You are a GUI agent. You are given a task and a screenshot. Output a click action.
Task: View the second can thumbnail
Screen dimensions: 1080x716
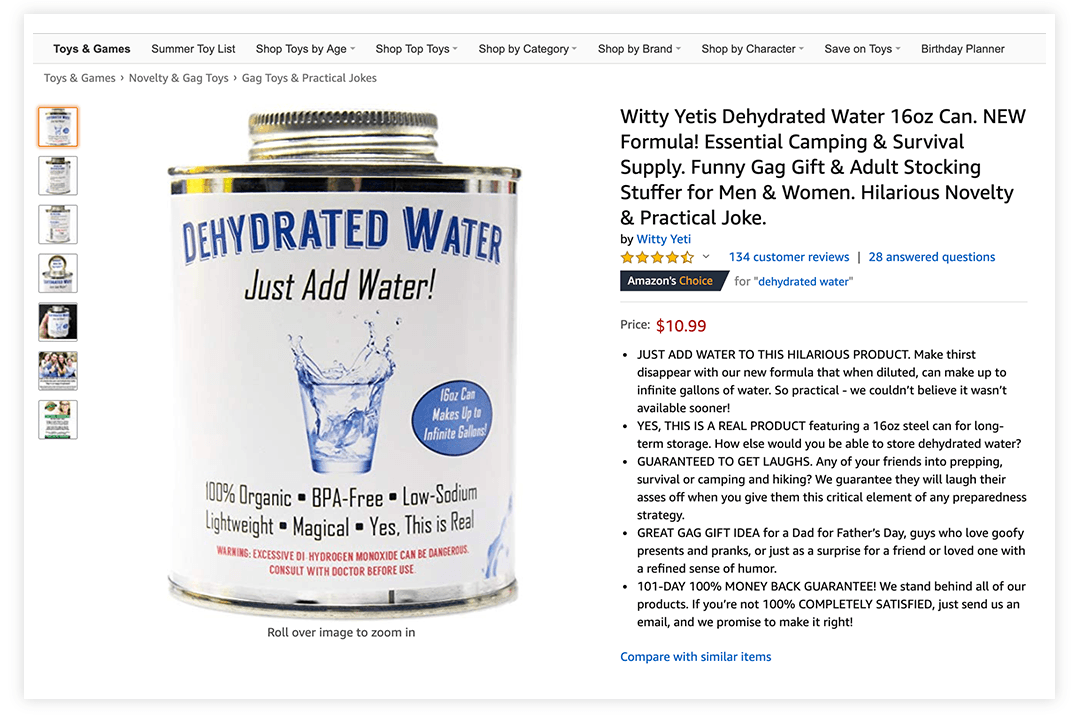click(x=58, y=176)
